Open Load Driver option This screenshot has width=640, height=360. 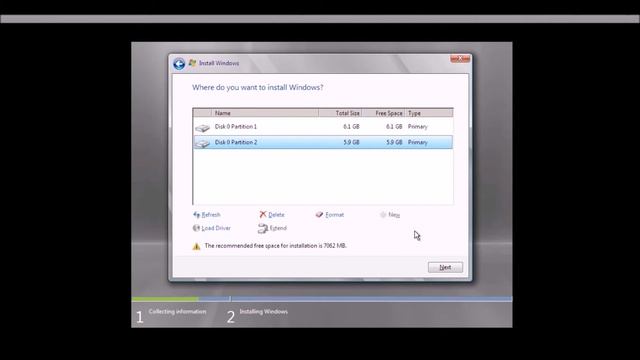coord(216,228)
